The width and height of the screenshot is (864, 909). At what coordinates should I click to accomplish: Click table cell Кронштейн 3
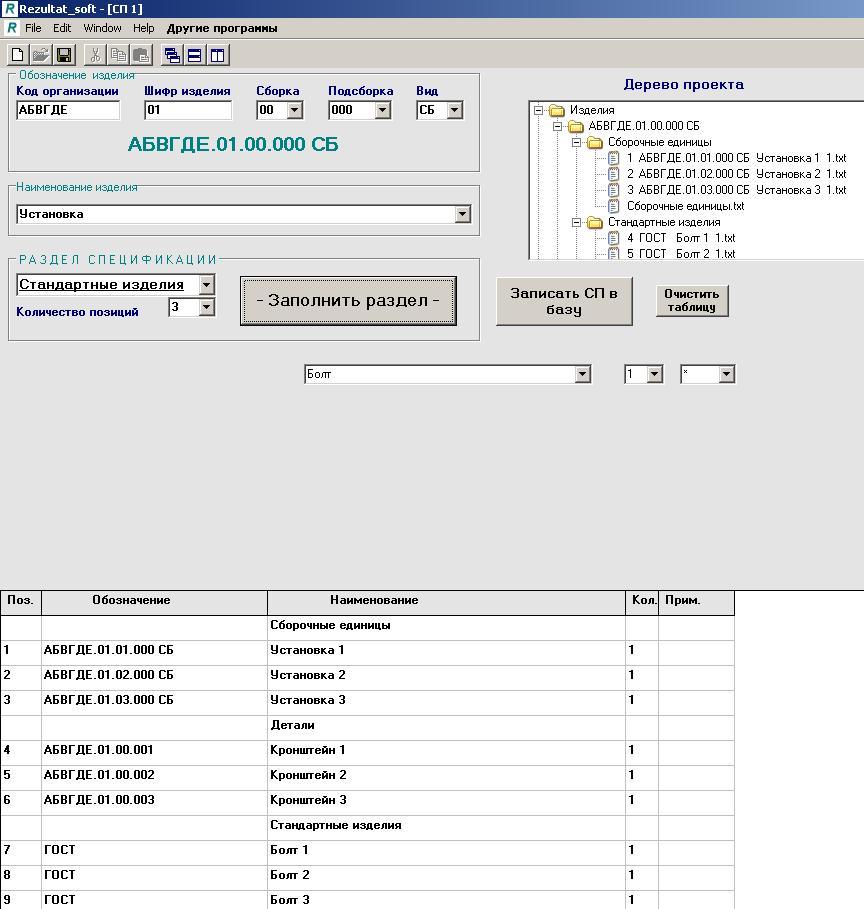point(446,802)
